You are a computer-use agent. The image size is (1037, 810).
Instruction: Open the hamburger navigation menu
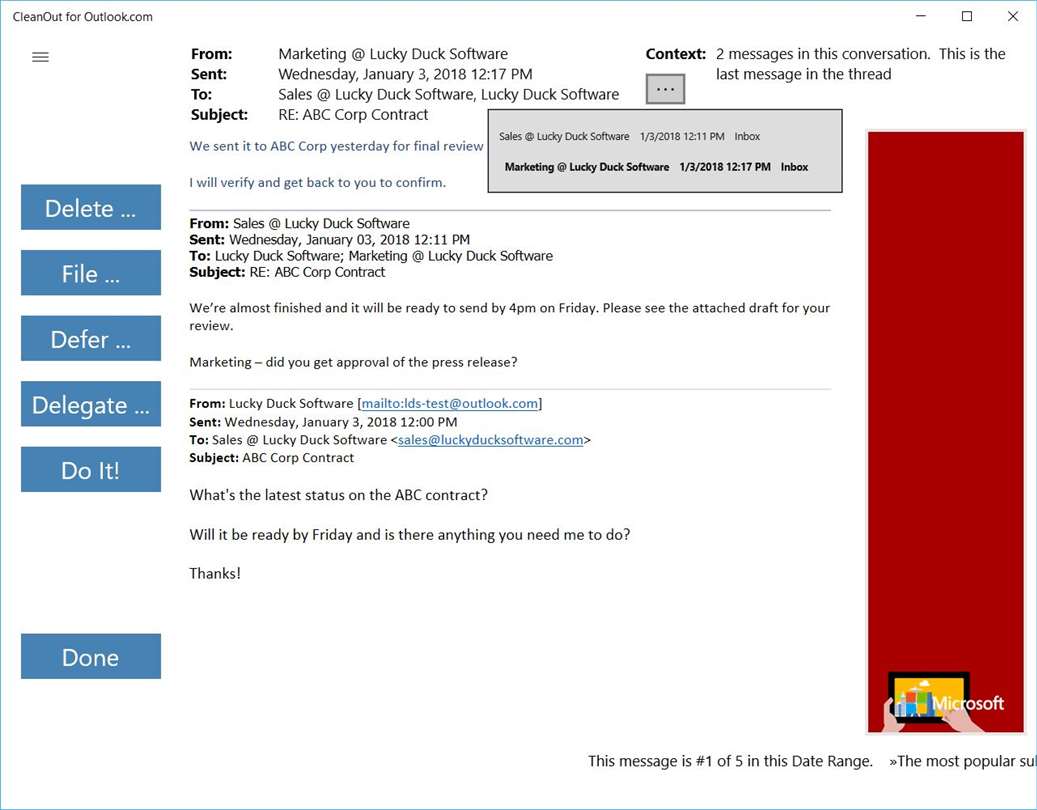[40, 57]
